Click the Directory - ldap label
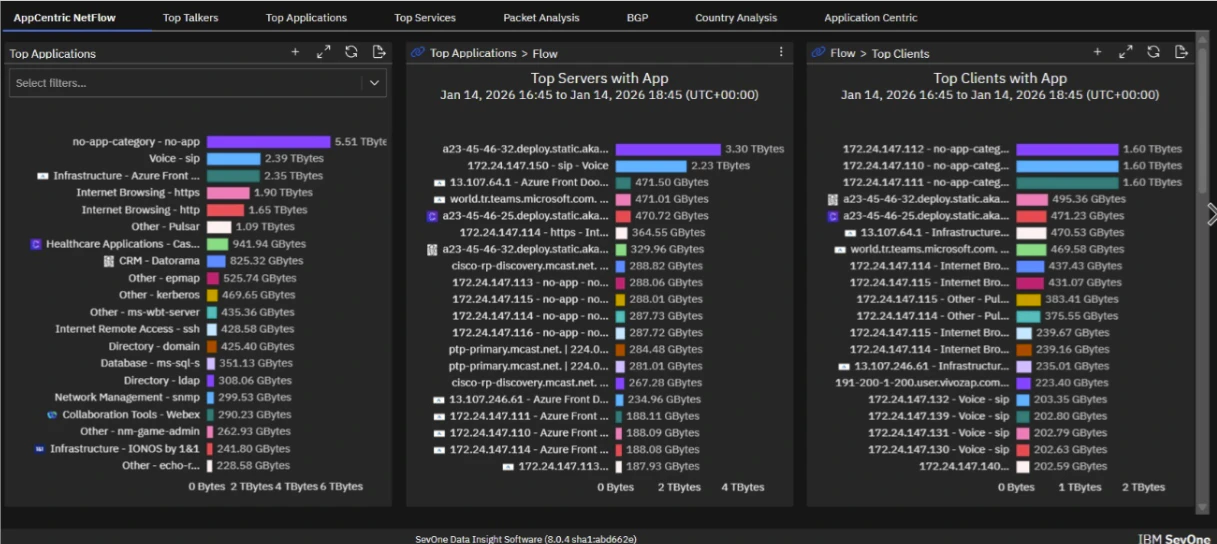The height and width of the screenshot is (544, 1217). [x=162, y=380]
